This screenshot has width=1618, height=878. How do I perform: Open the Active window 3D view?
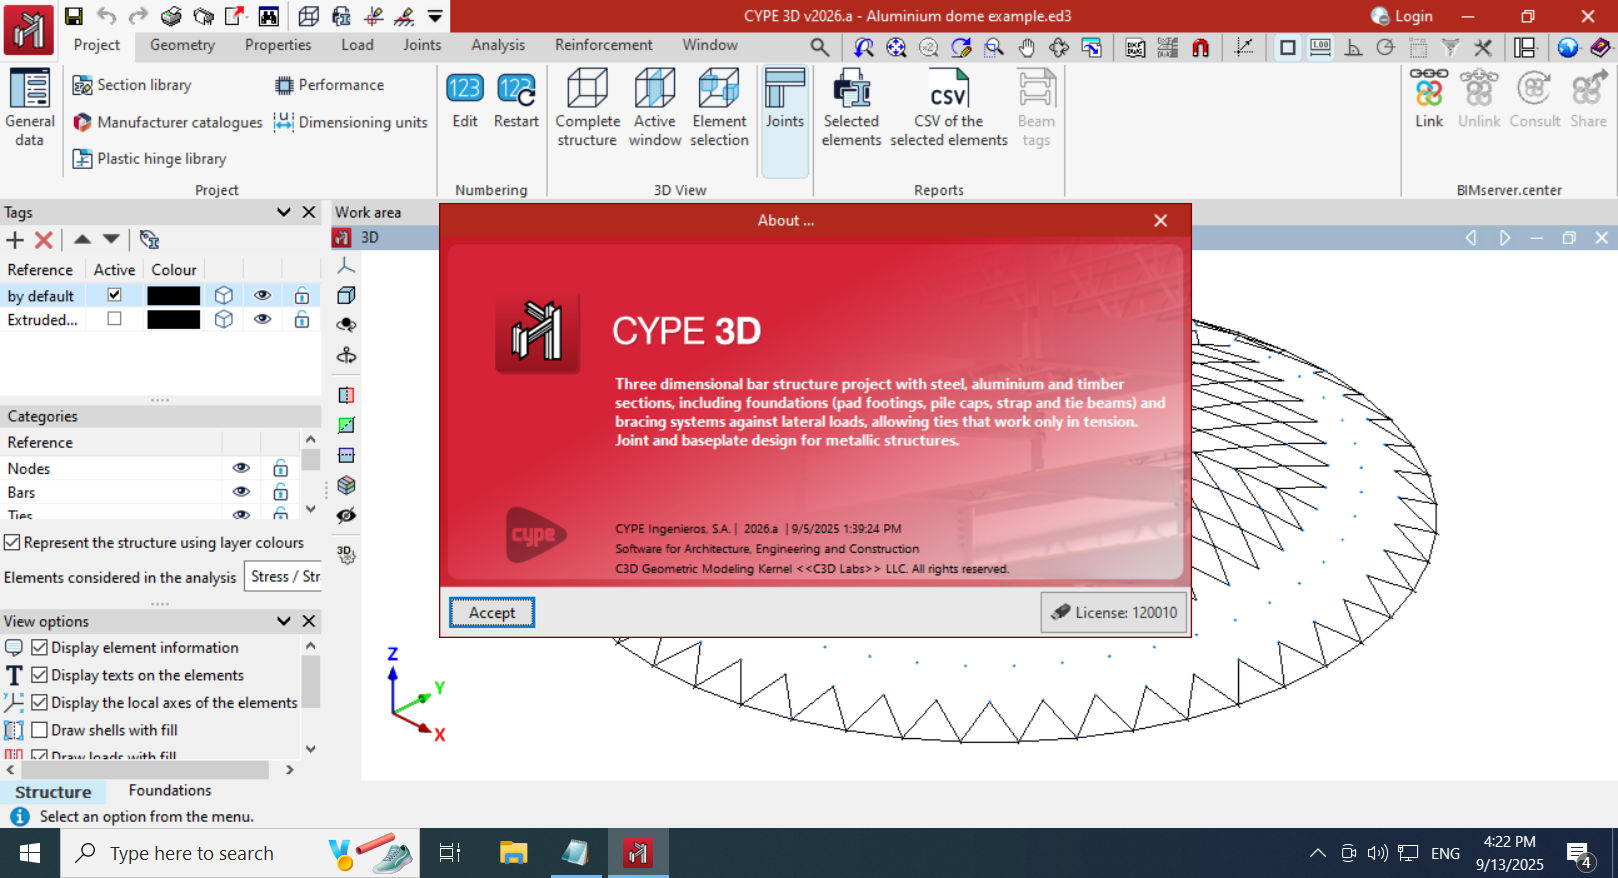click(x=655, y=108)
